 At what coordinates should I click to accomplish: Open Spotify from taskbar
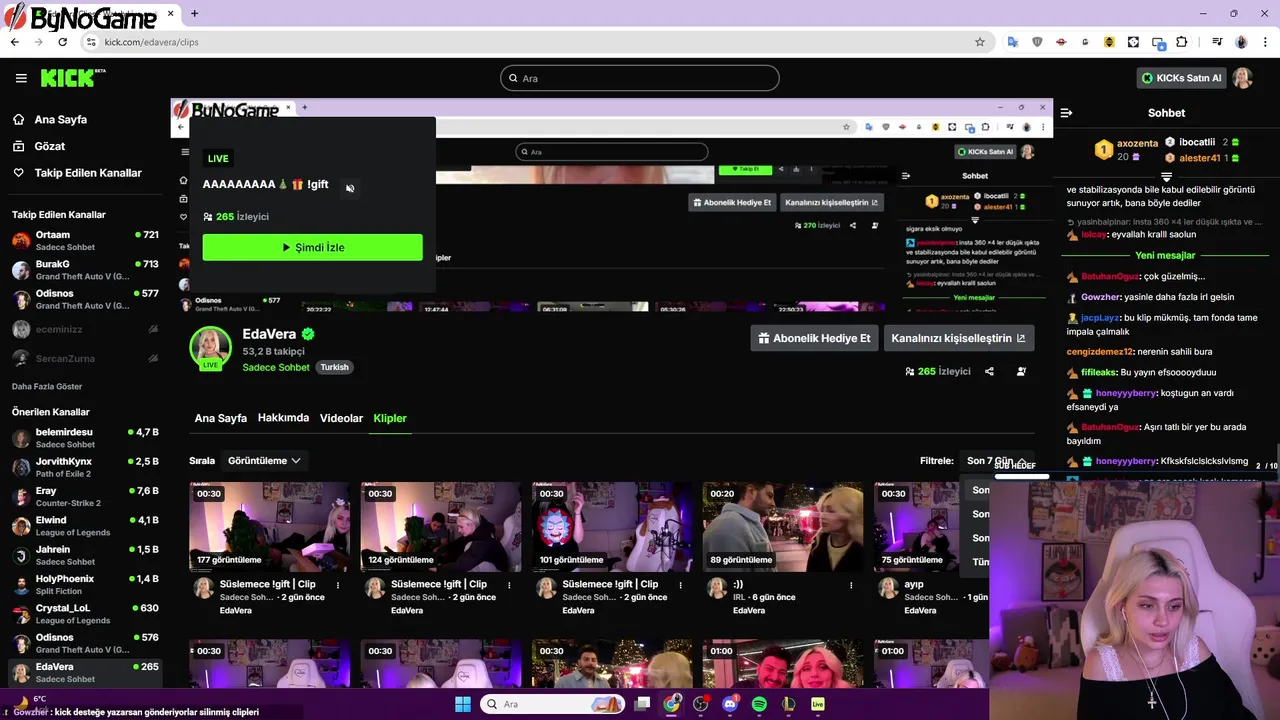pyautogui.click(x=759, y=704)
